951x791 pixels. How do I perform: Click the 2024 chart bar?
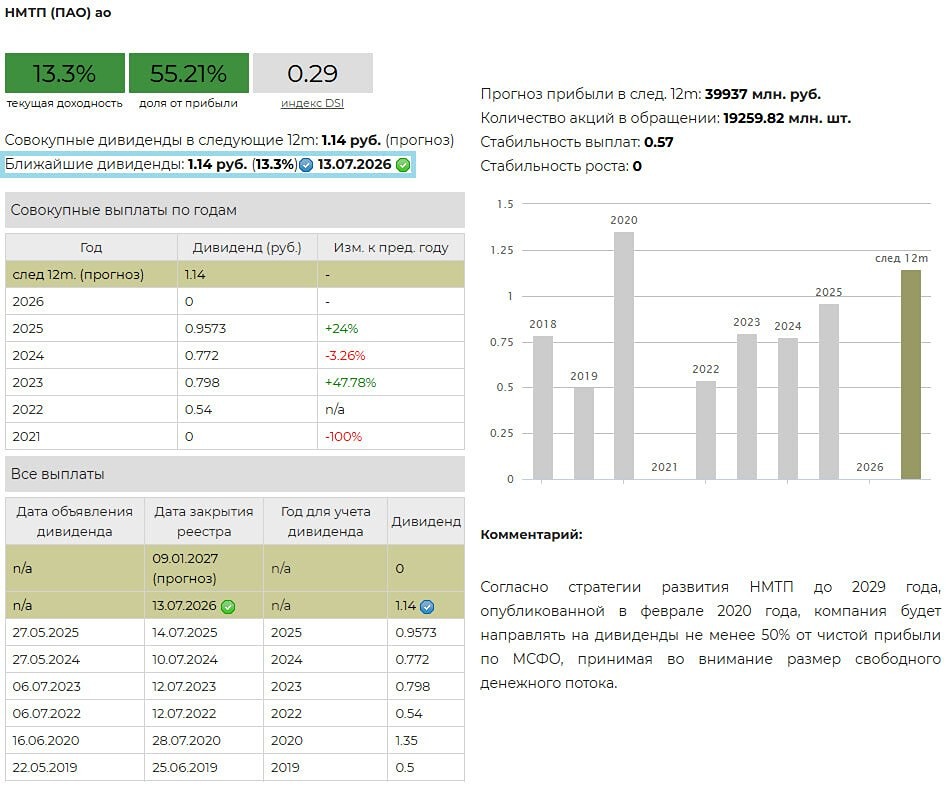tap(788, 409)
